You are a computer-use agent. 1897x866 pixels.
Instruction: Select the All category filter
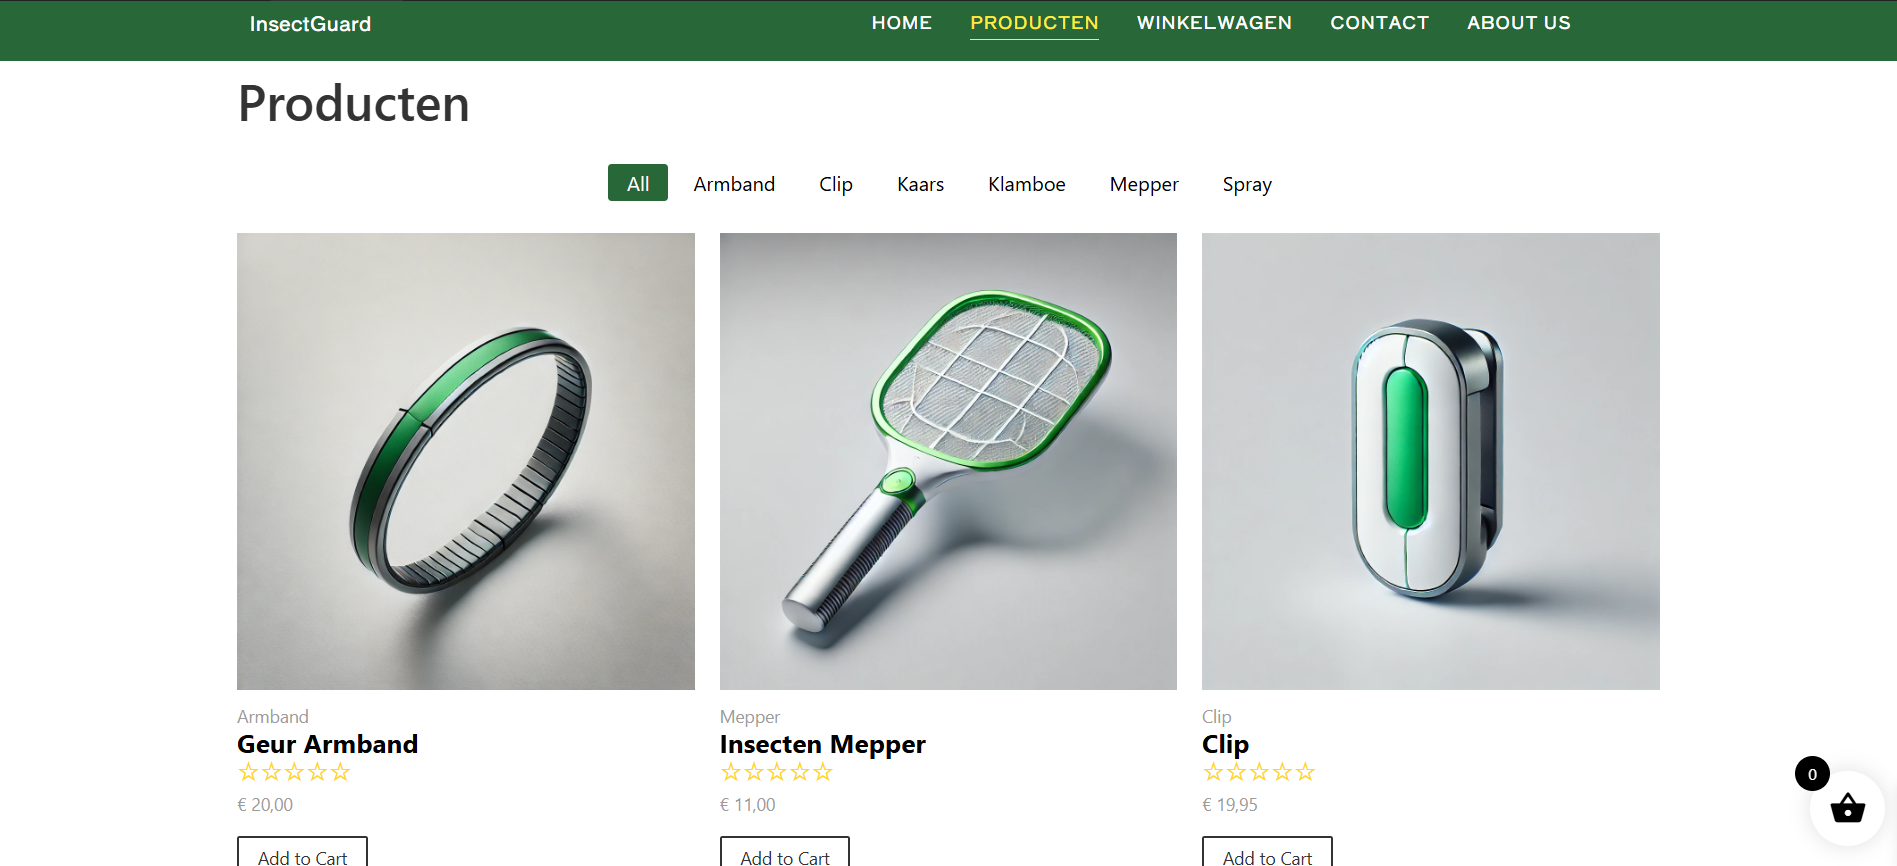click(x=638, y=183)
